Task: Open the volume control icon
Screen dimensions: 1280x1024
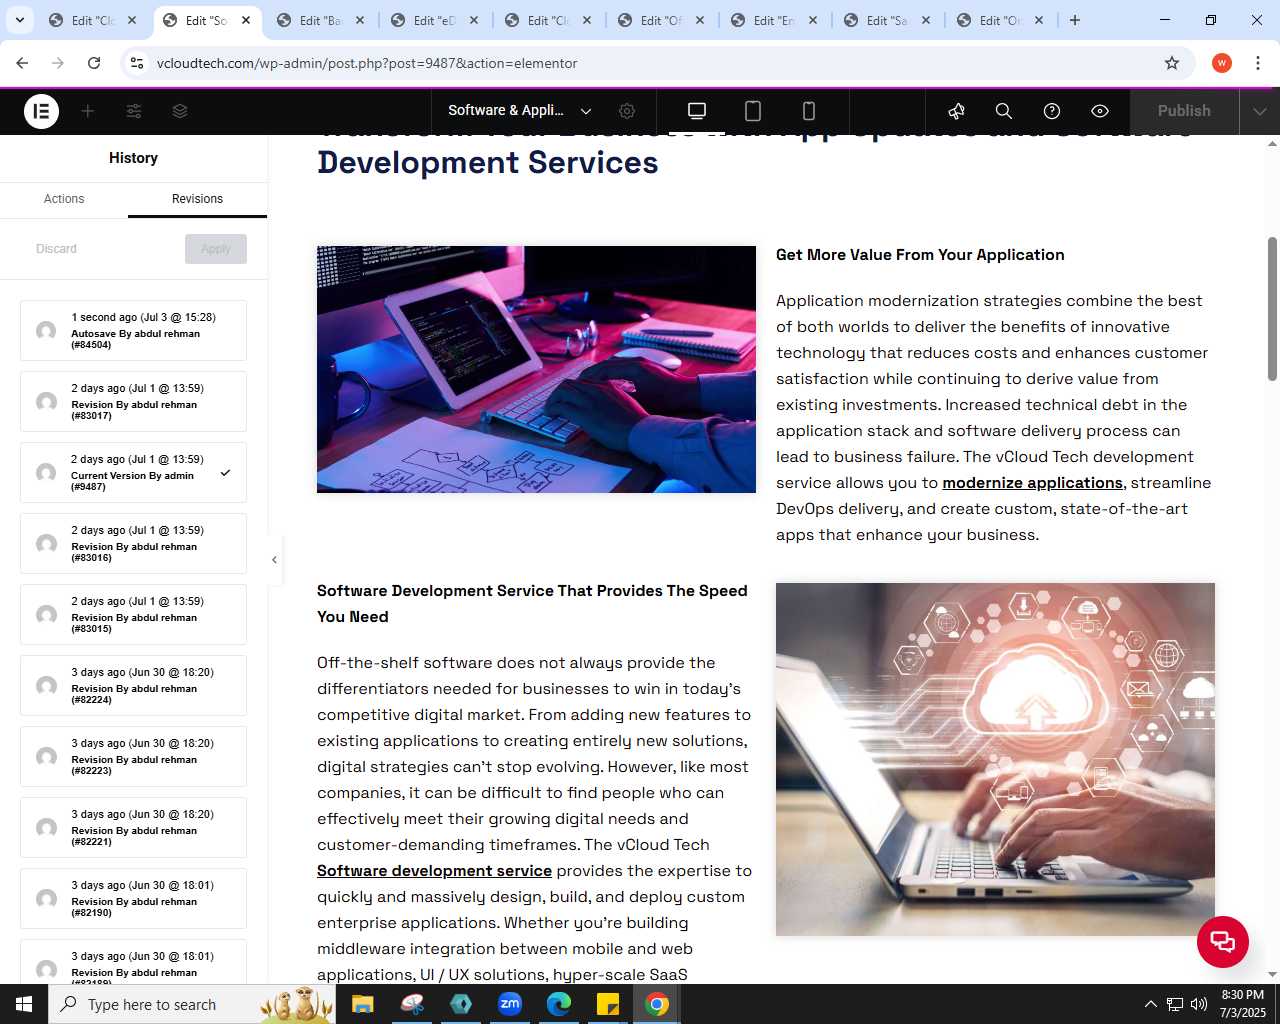Action: point(1199,1004)
